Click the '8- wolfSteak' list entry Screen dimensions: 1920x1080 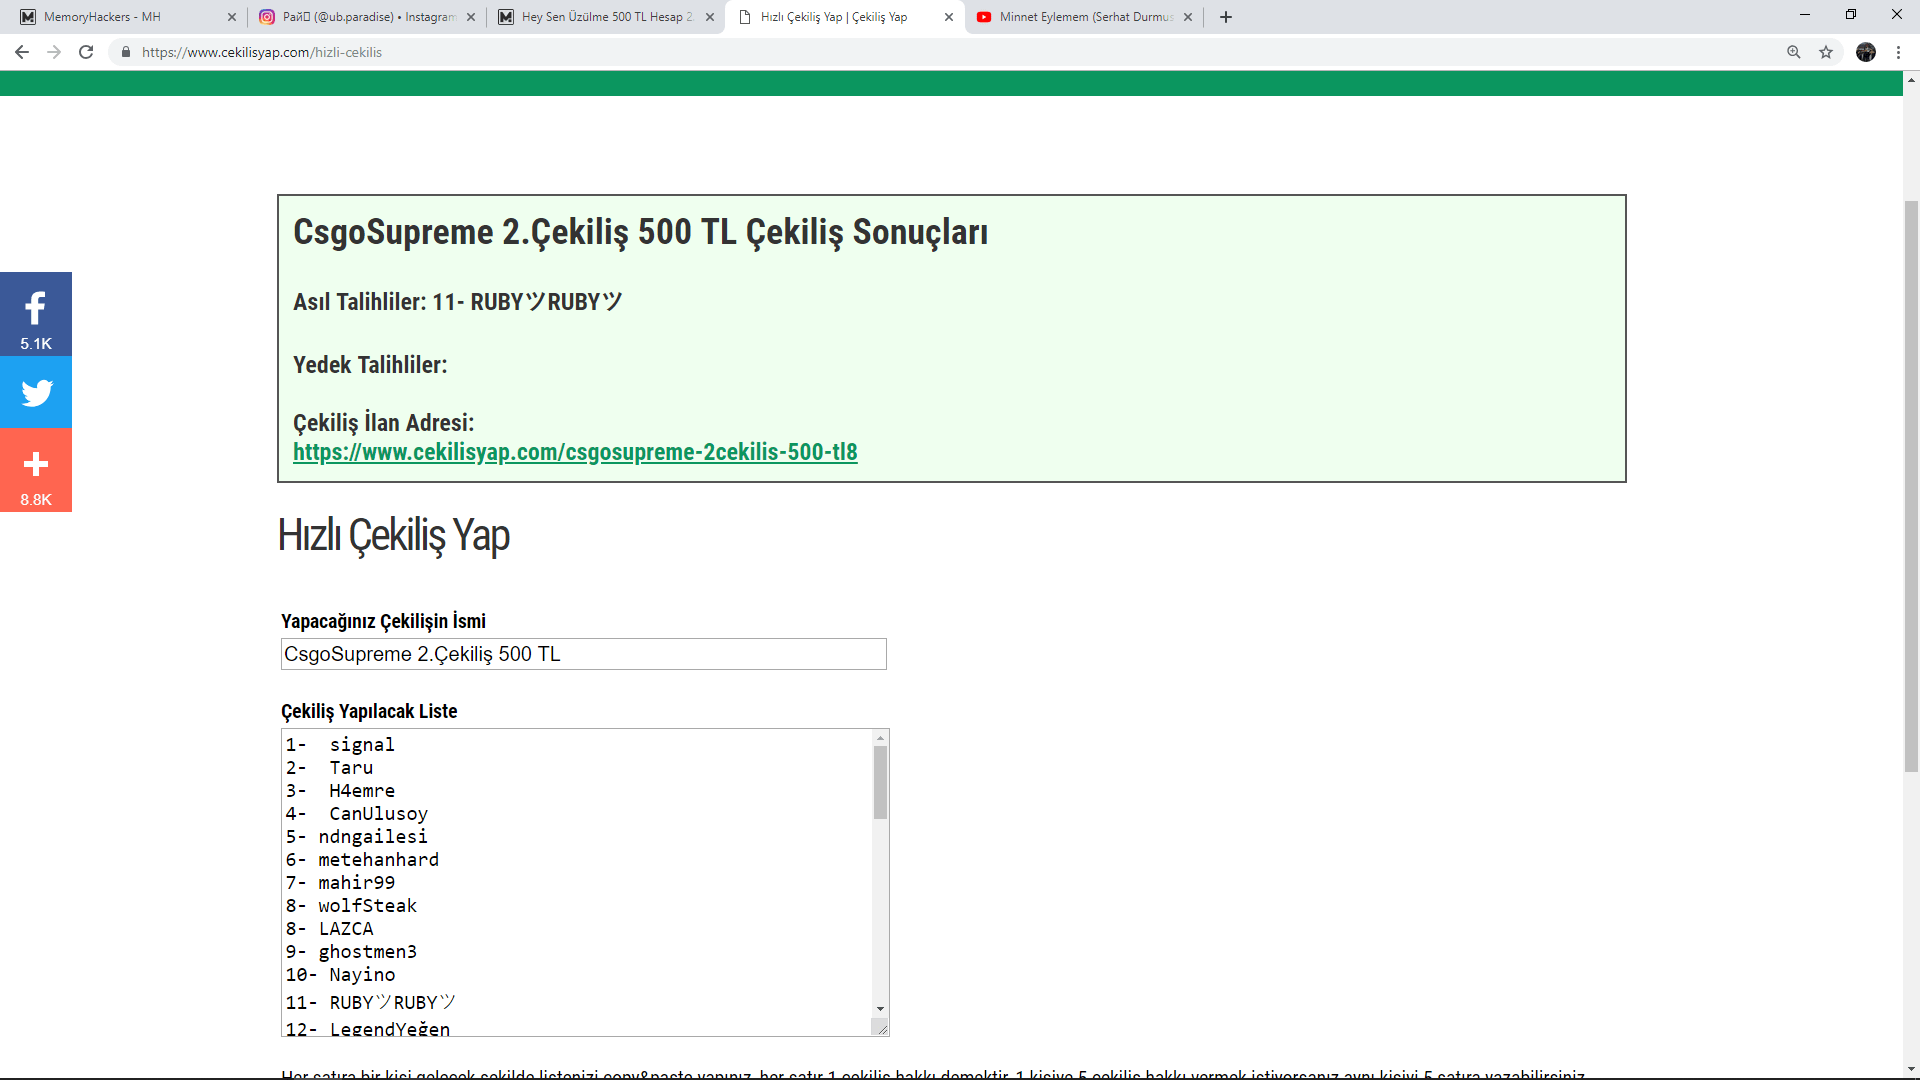pos(351,906)
